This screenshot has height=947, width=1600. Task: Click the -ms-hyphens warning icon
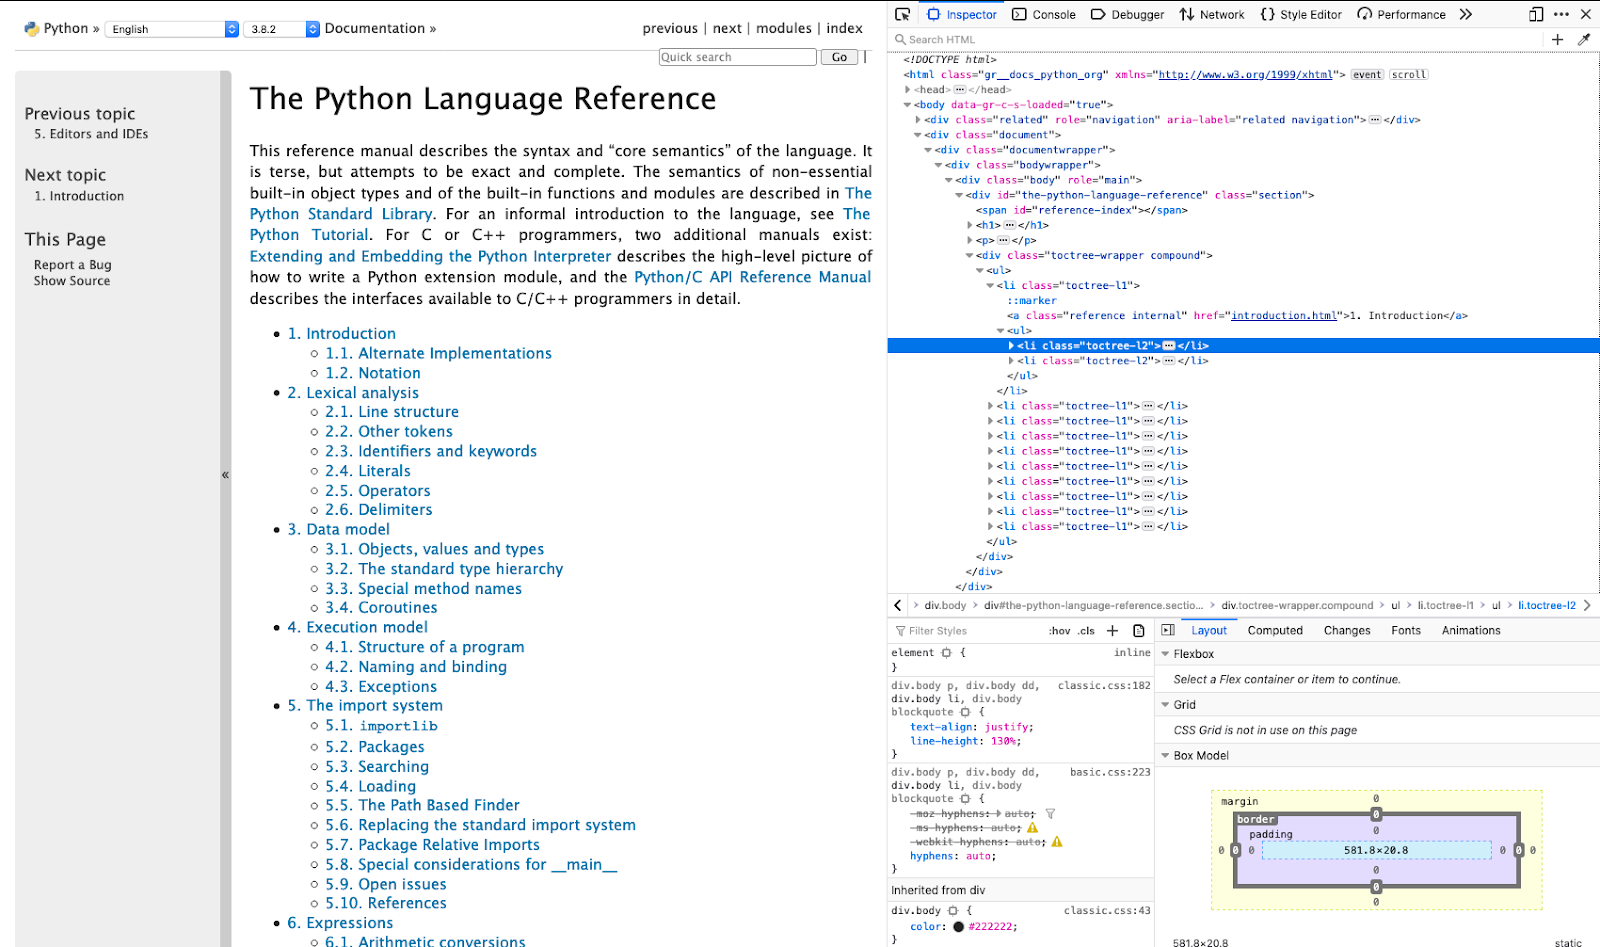click(1032, 828)
